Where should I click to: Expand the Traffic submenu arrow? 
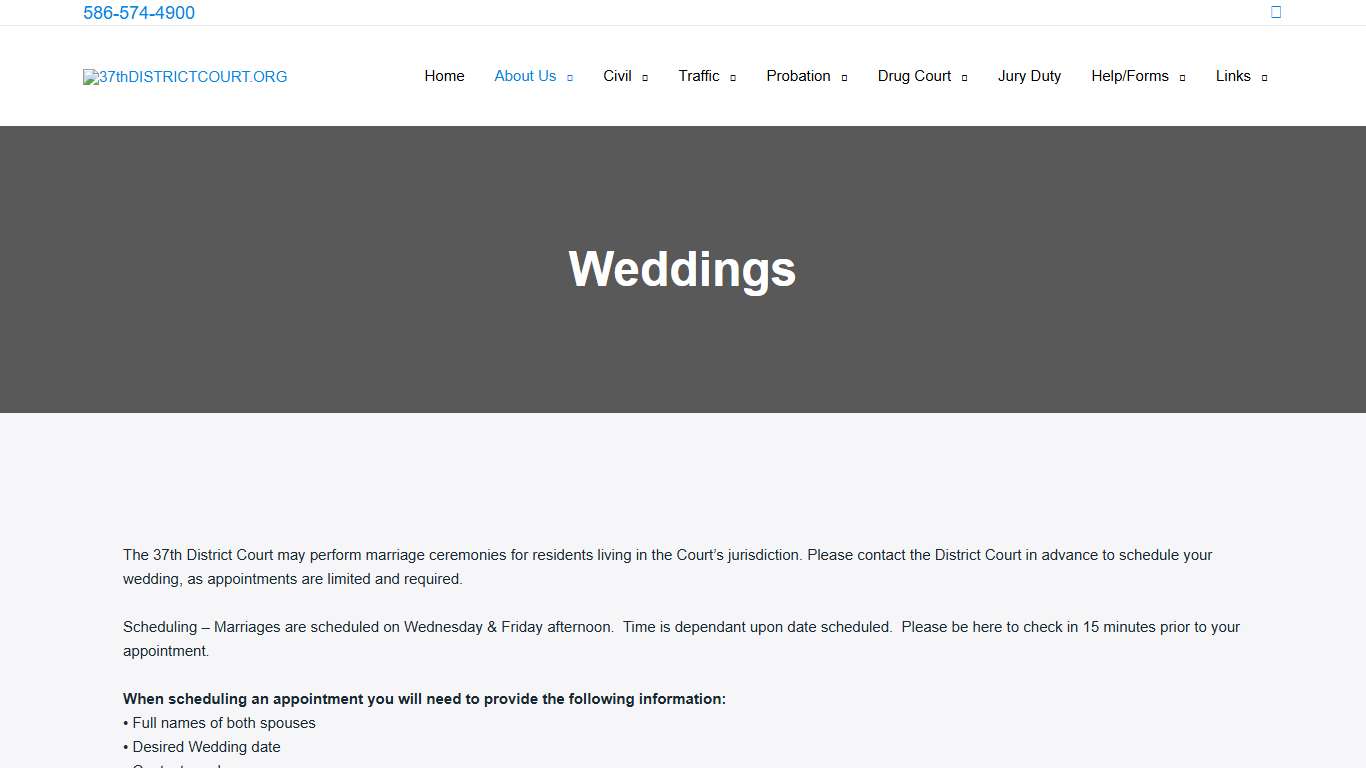coord(733,77)
